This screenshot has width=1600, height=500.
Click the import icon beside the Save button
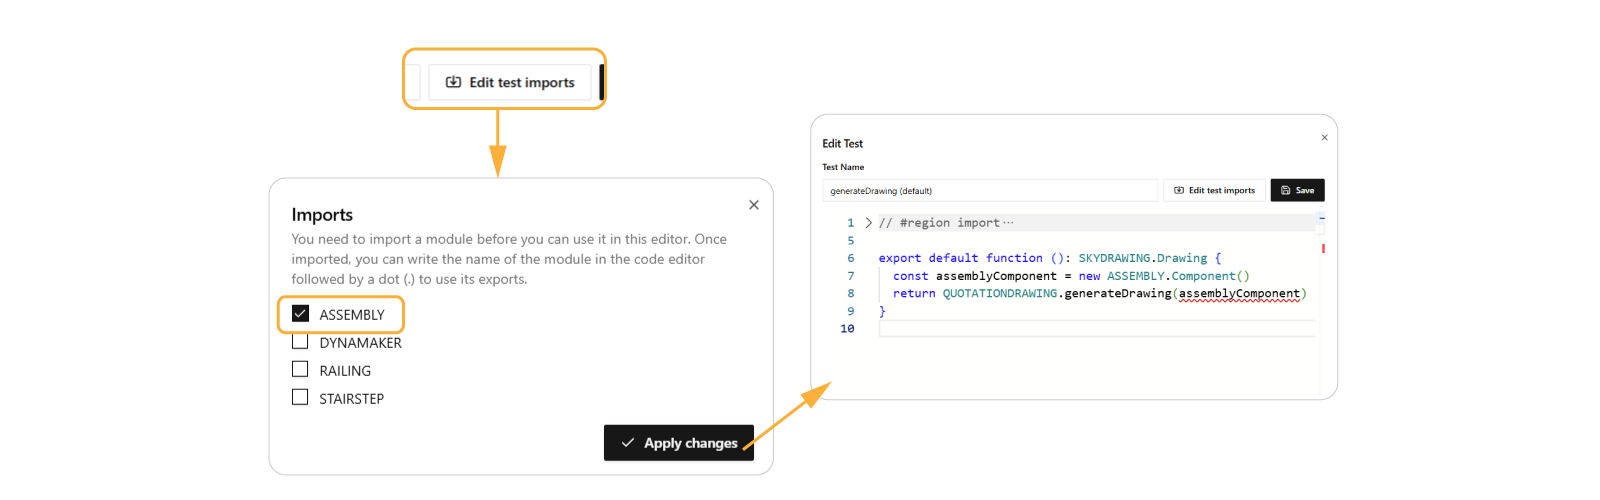point(1179,190)
